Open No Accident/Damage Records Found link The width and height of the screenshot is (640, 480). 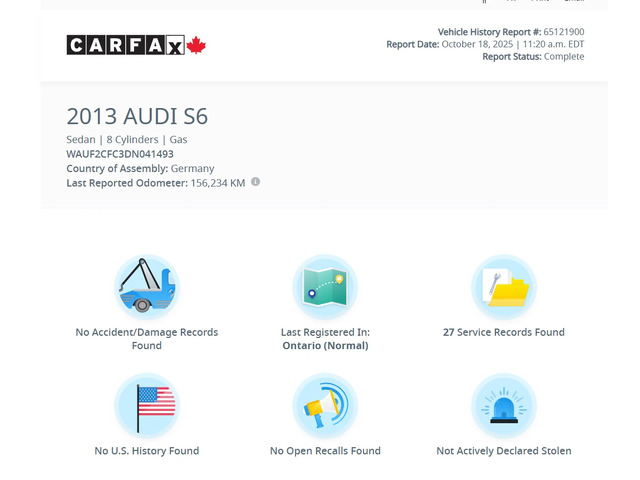tap(147, 339)
